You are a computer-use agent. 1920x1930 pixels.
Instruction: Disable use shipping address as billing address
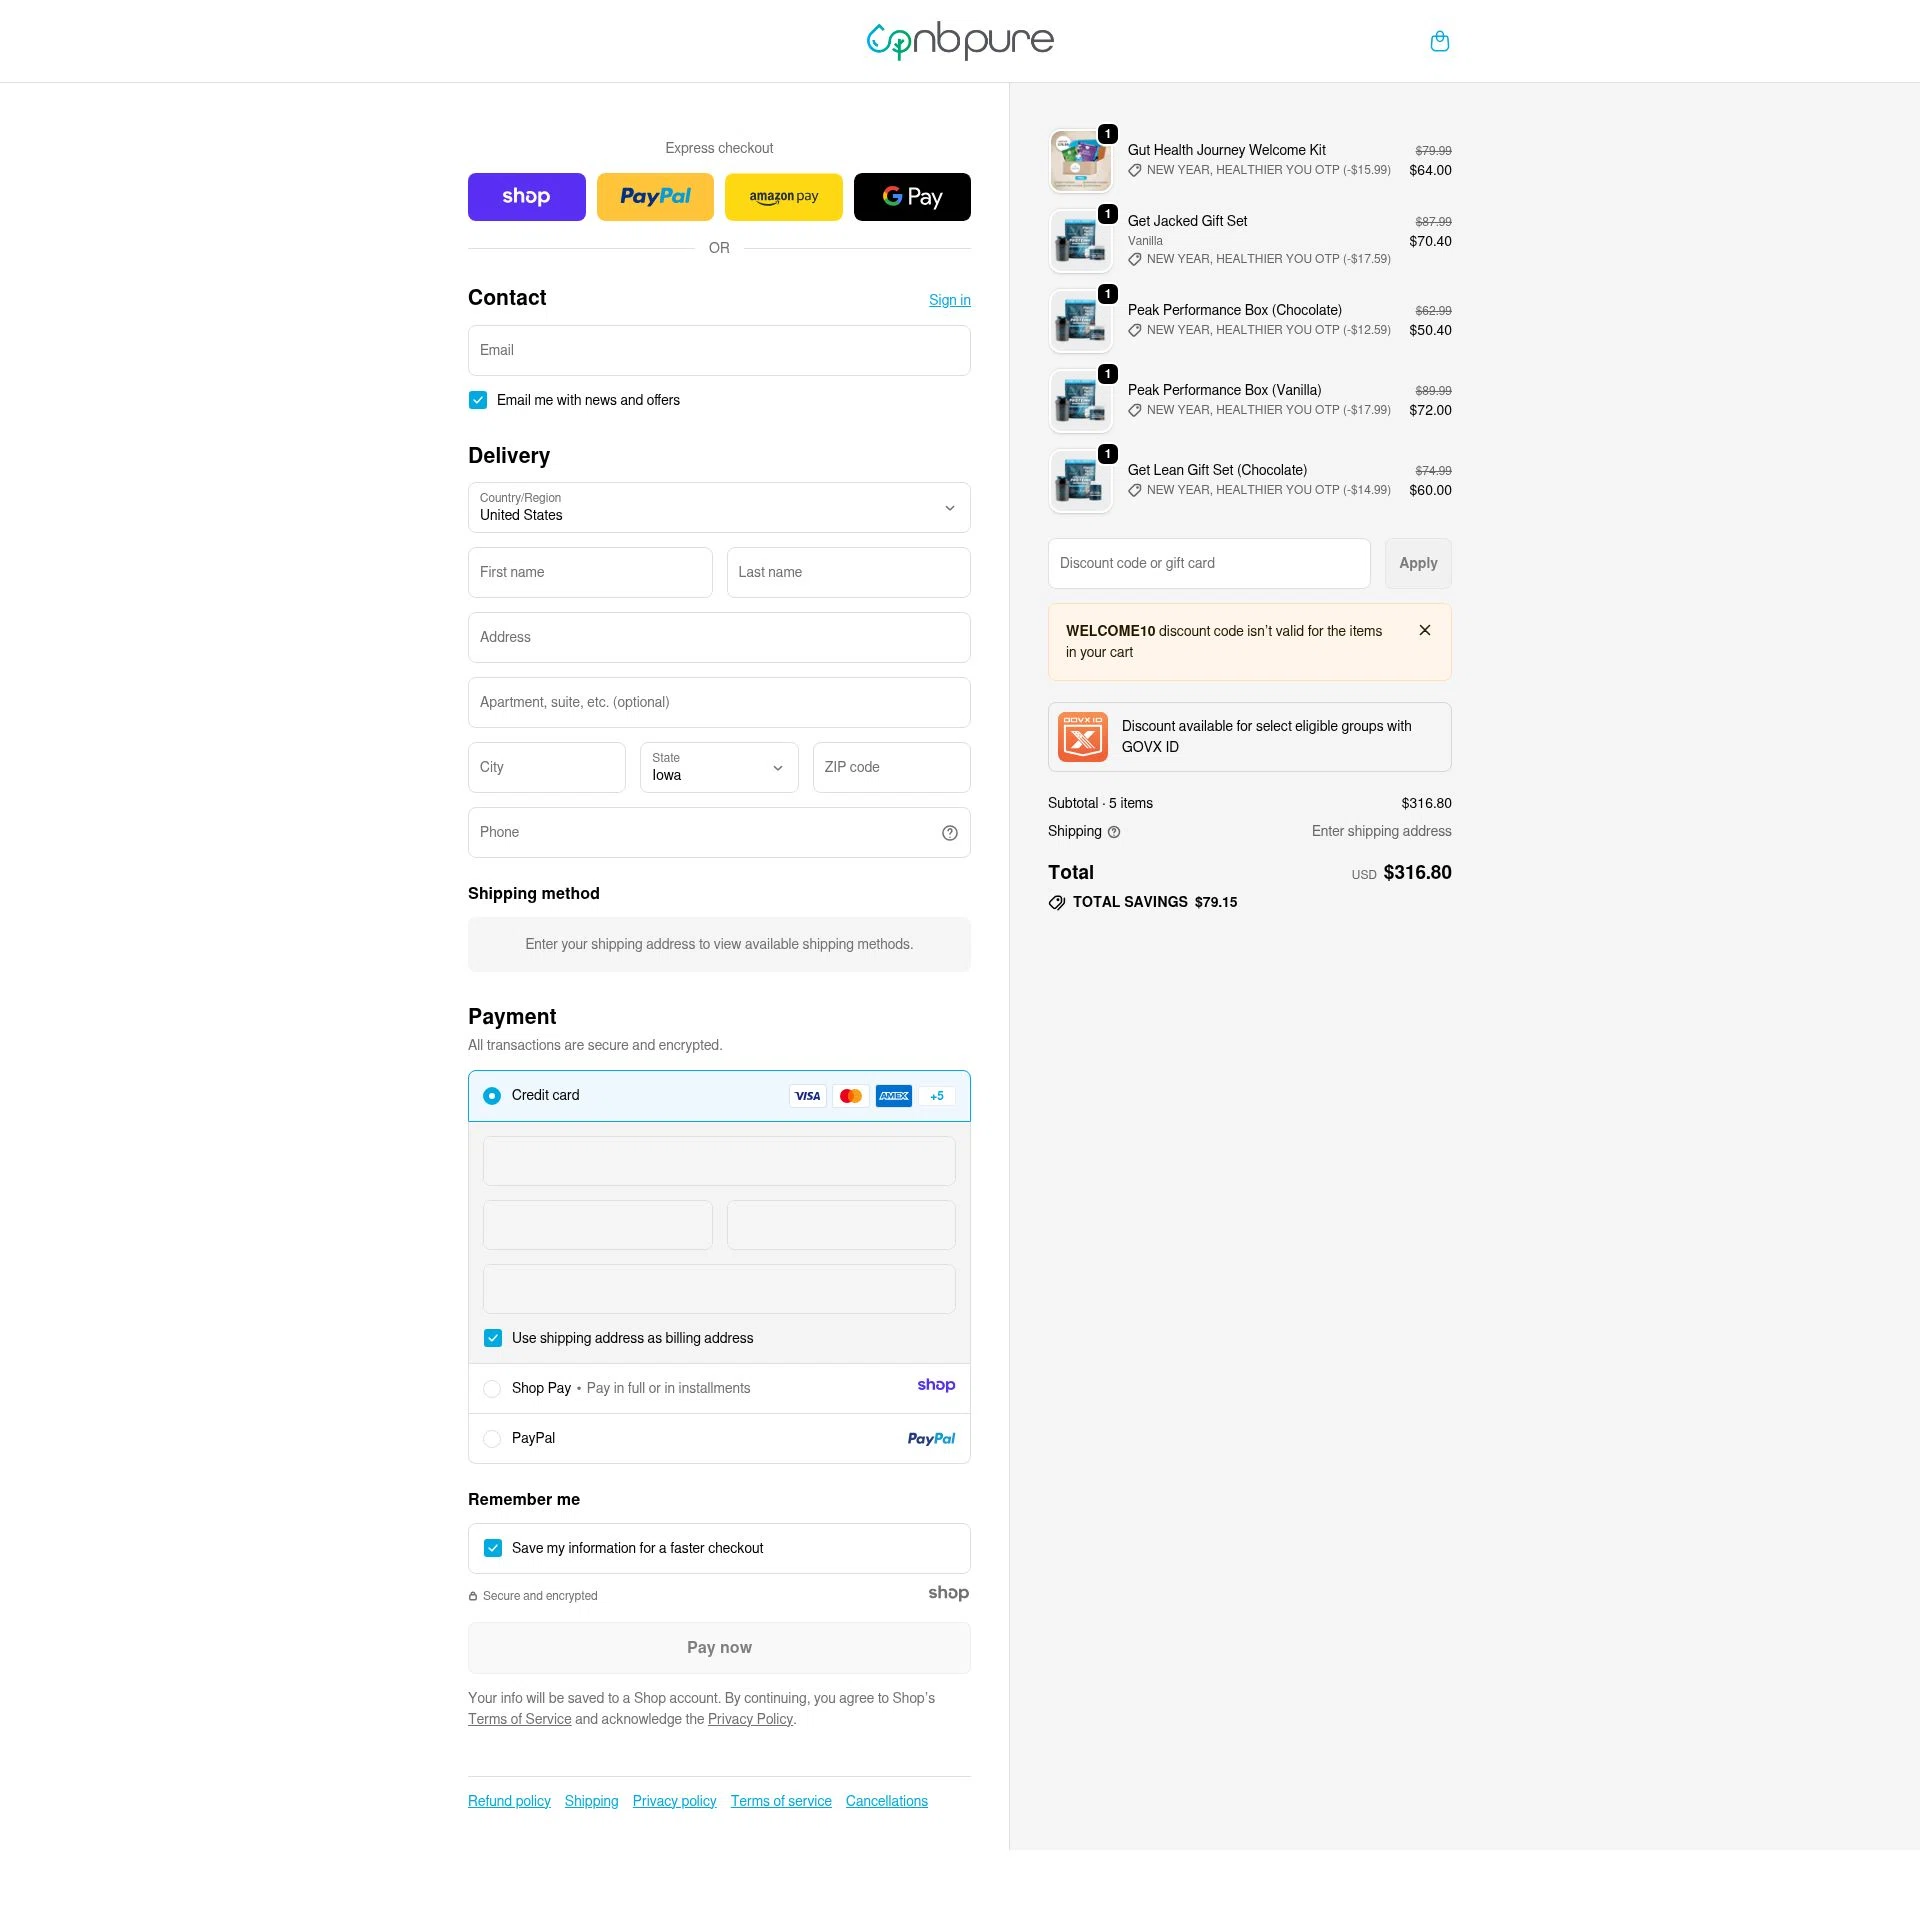point(492,1337)
